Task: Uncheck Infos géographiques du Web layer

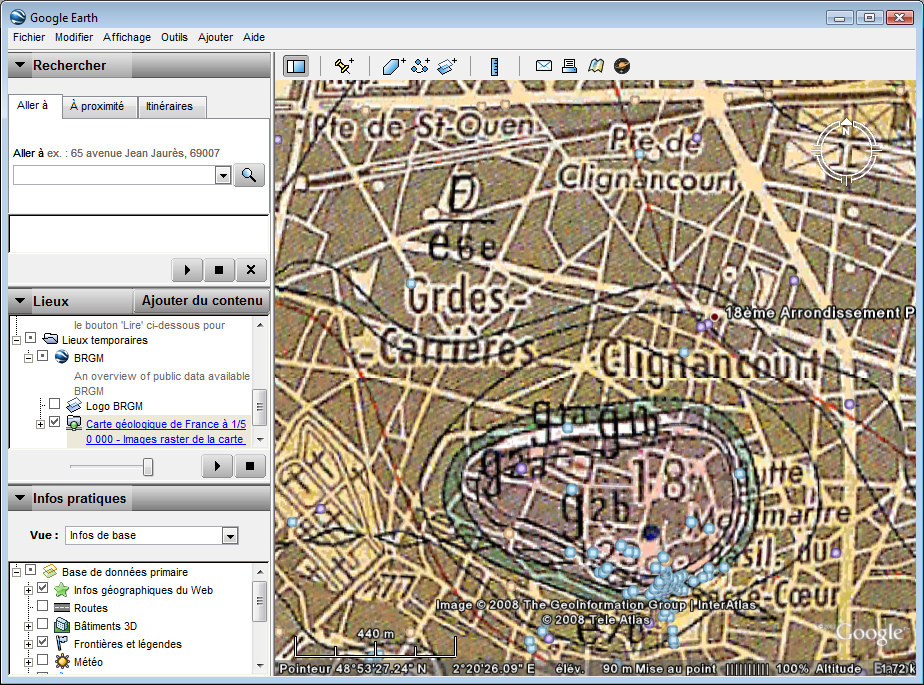Action: pyautogui.click(x=42, y=588)
